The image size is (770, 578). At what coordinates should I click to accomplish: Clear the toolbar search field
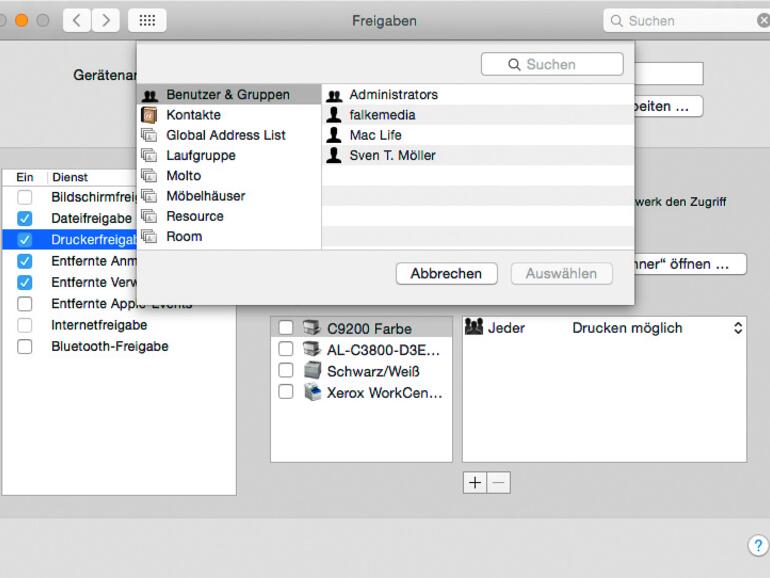pos(764,21)
